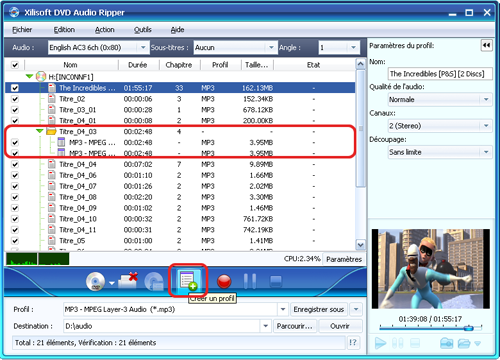The image size is (500, 360).
Task: Click the Parcourir... button
Action: [295, 326]
